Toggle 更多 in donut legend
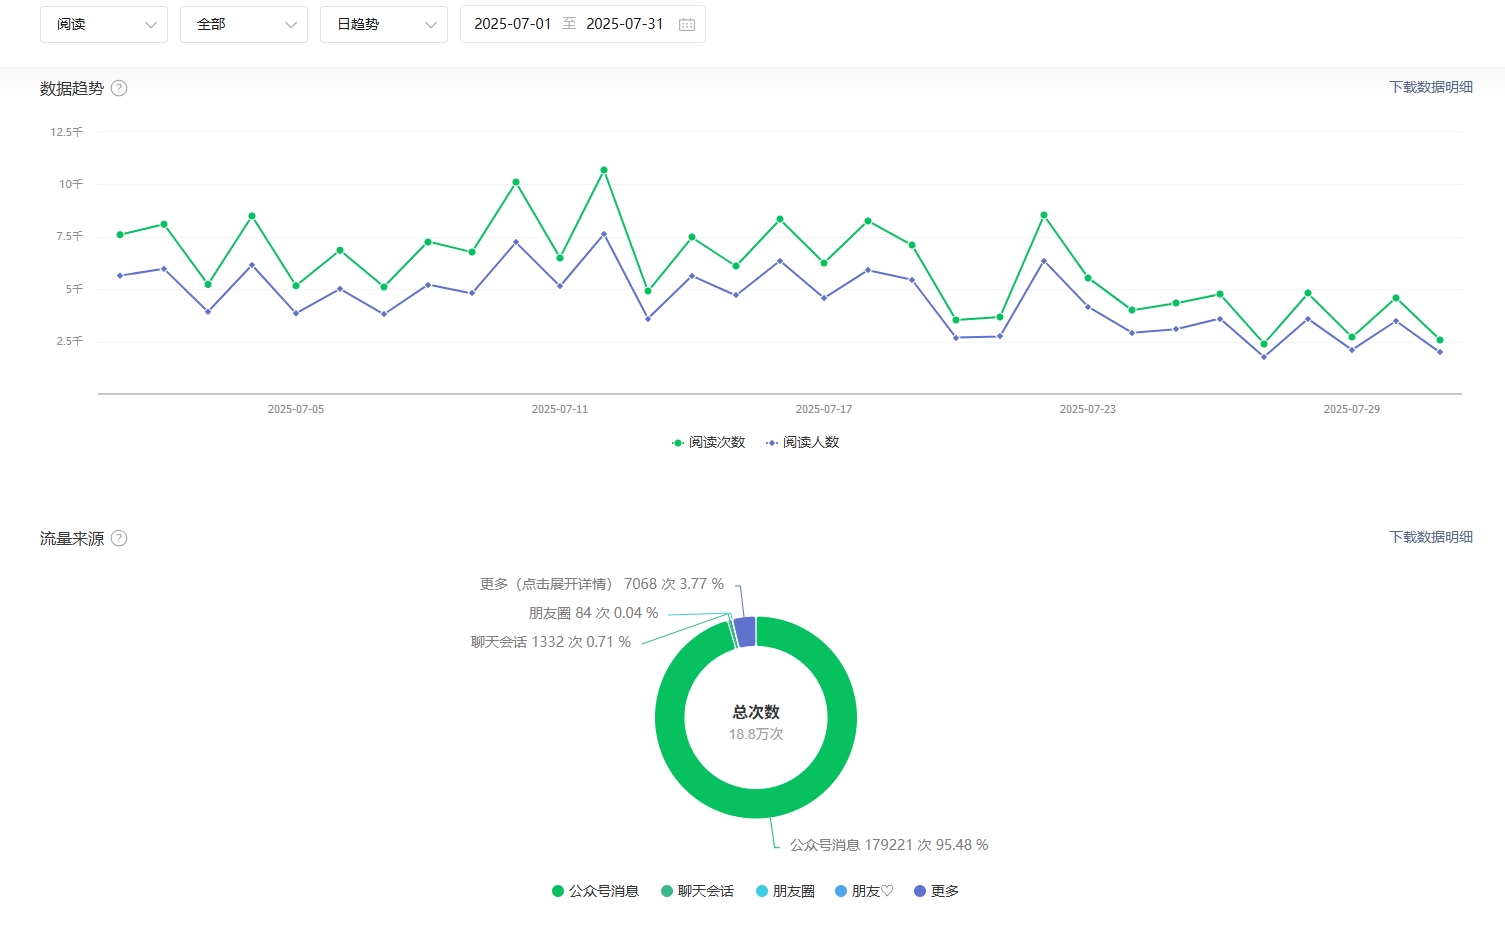Screen dimensions: 1505x932 point(936,891)
